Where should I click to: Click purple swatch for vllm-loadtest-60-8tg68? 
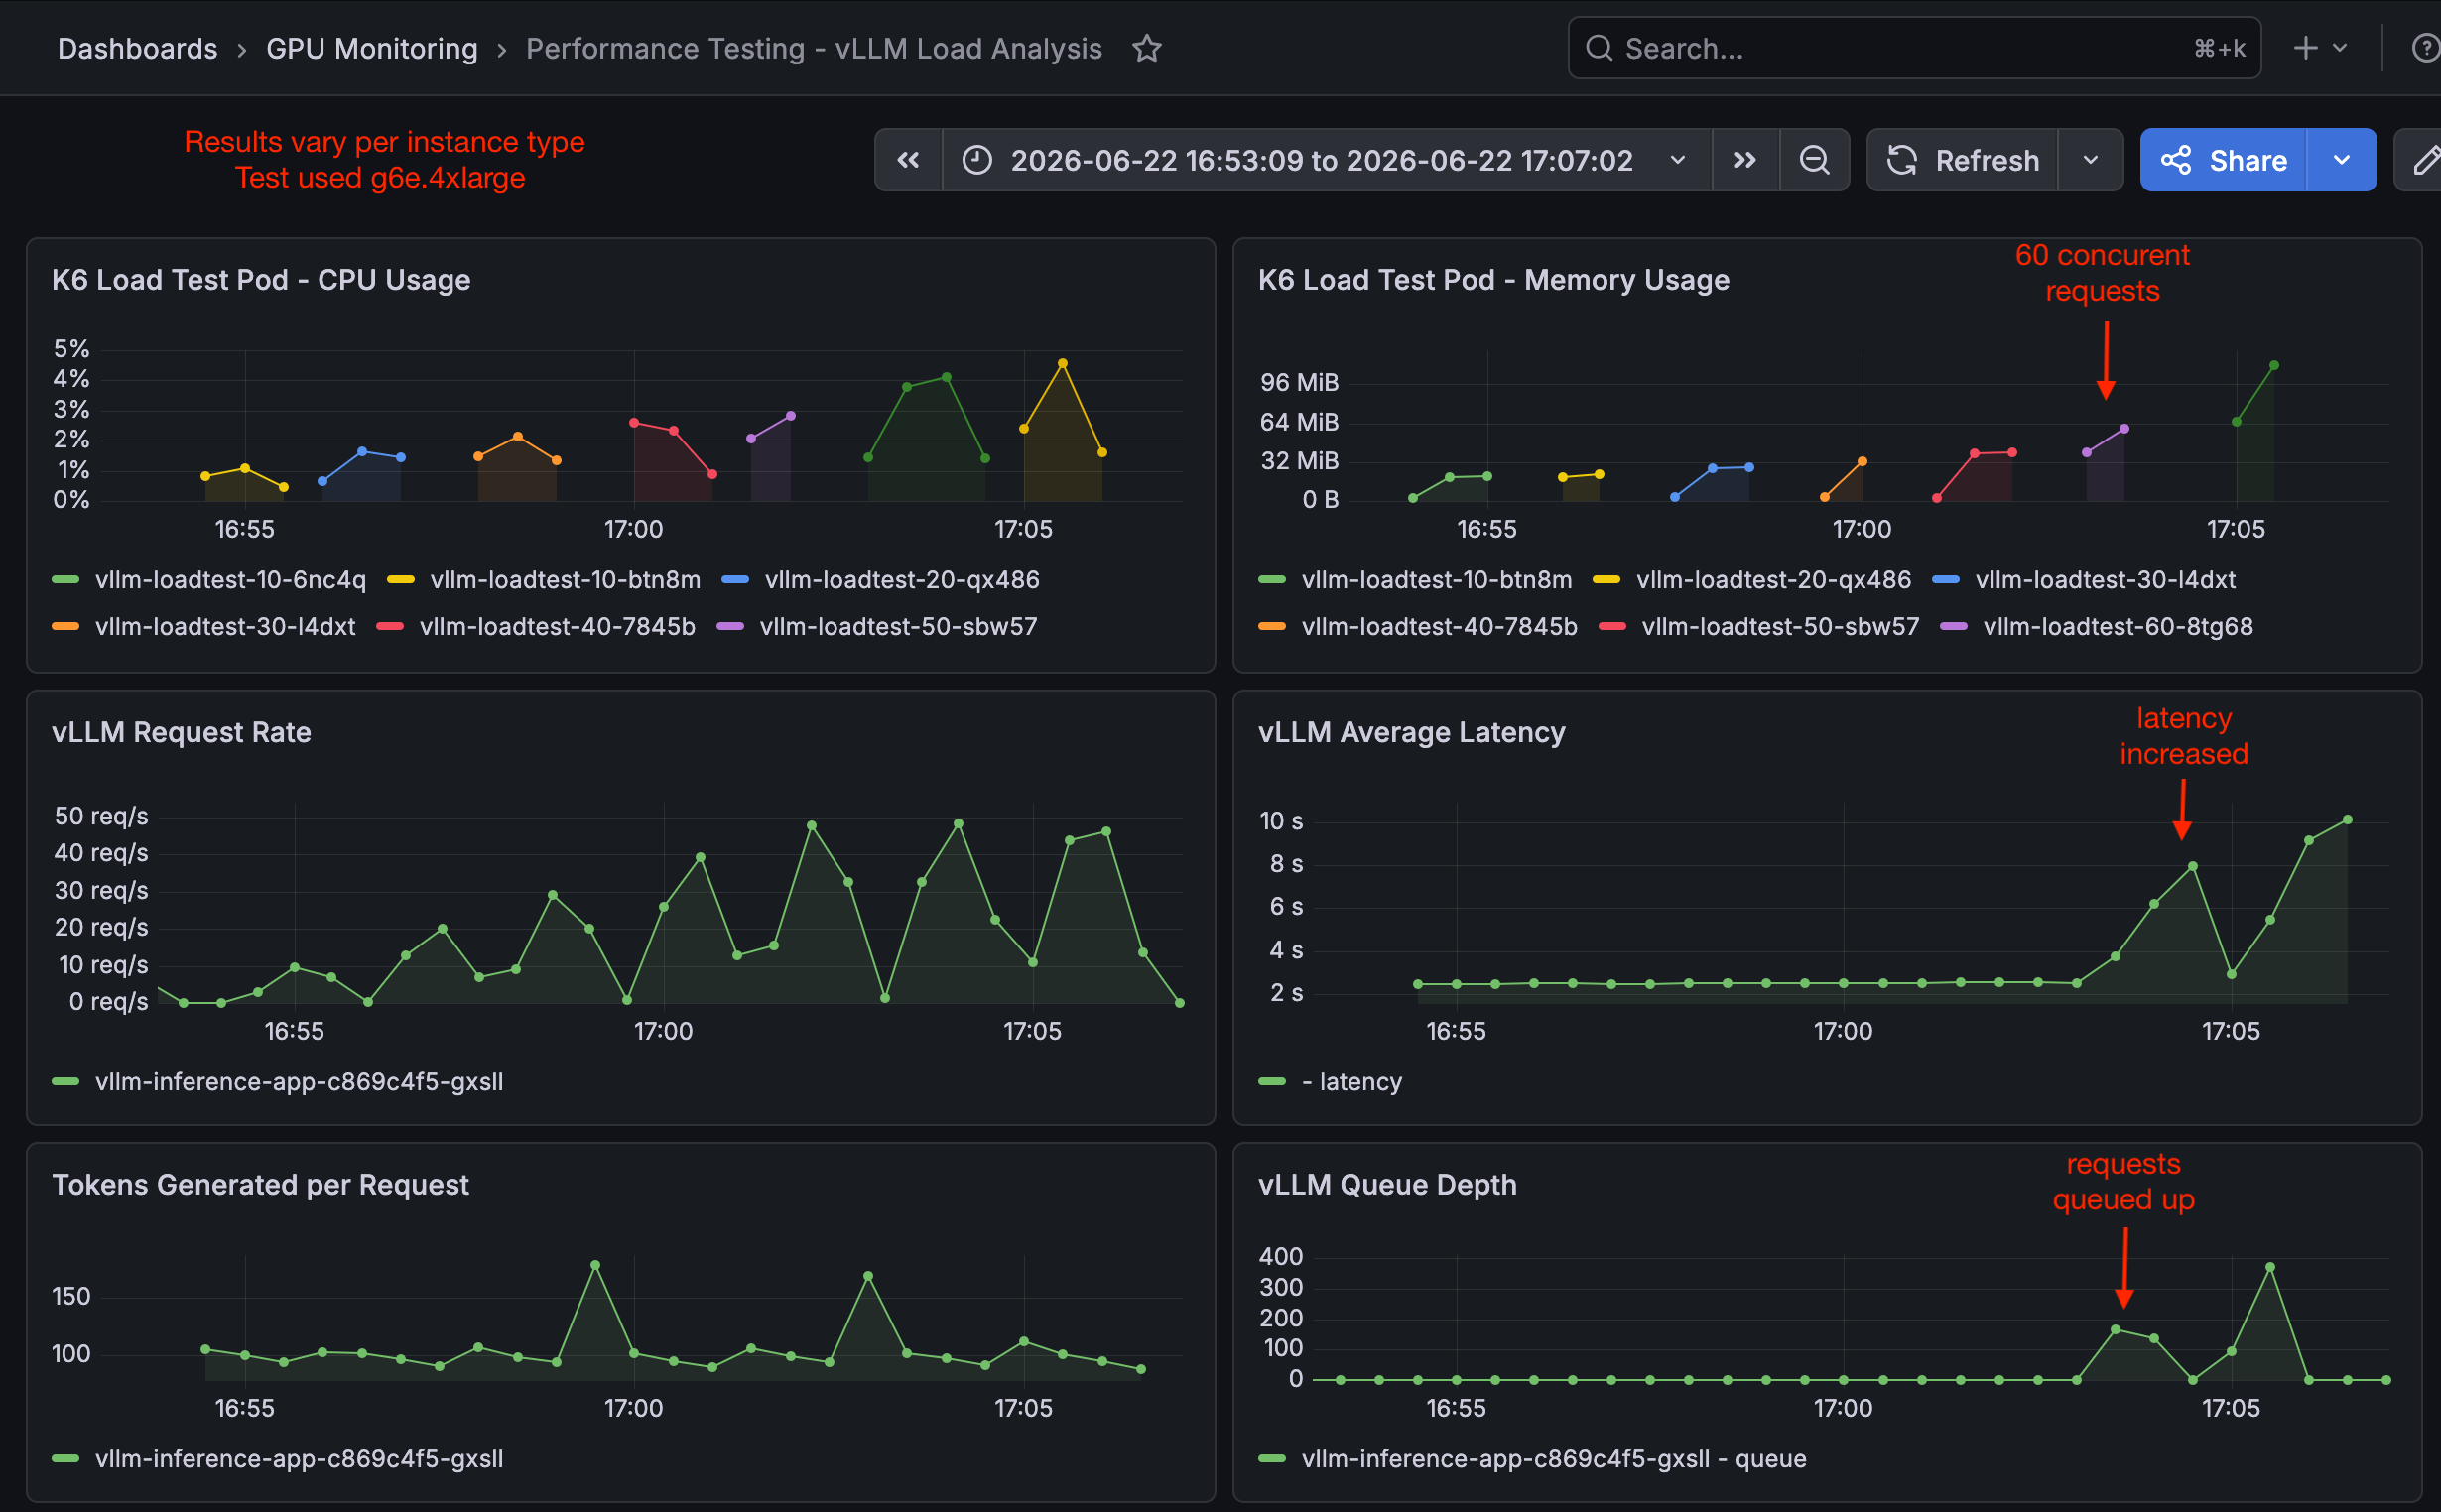(x=1953, y=626)
